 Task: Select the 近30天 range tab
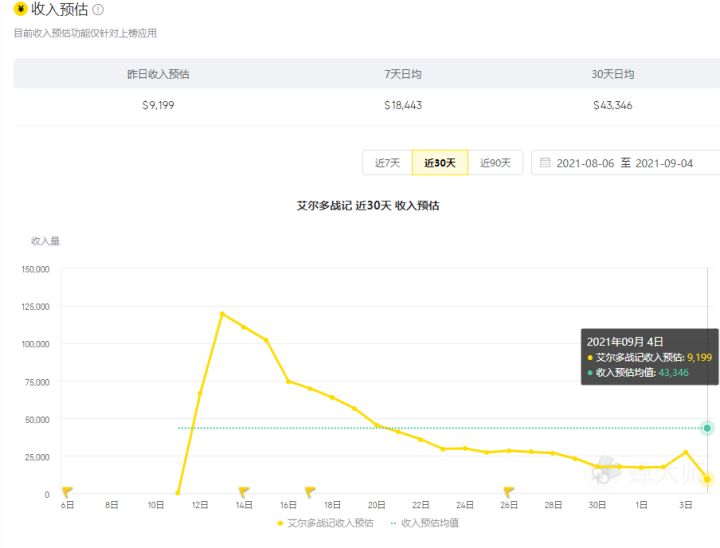440,163
